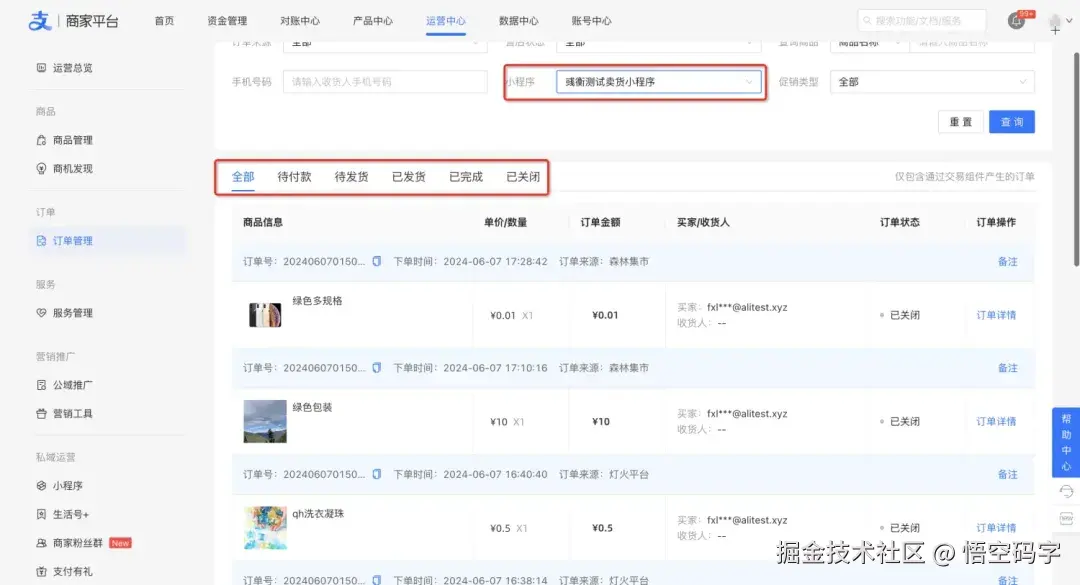Open 账号中心 in the top navigation

tap(592, 21)
